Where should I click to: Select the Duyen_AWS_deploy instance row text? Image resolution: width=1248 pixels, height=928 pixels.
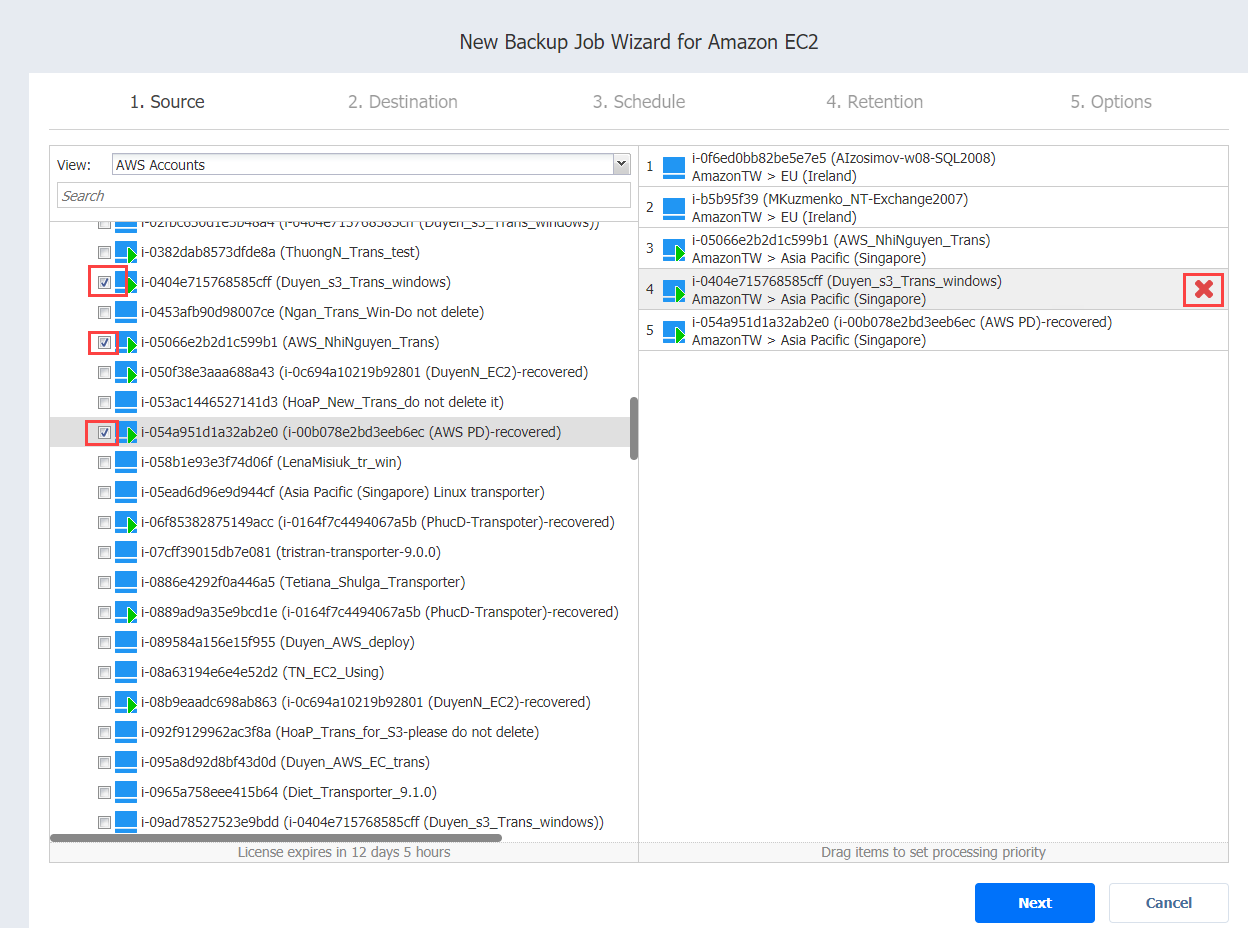point(278,642)
